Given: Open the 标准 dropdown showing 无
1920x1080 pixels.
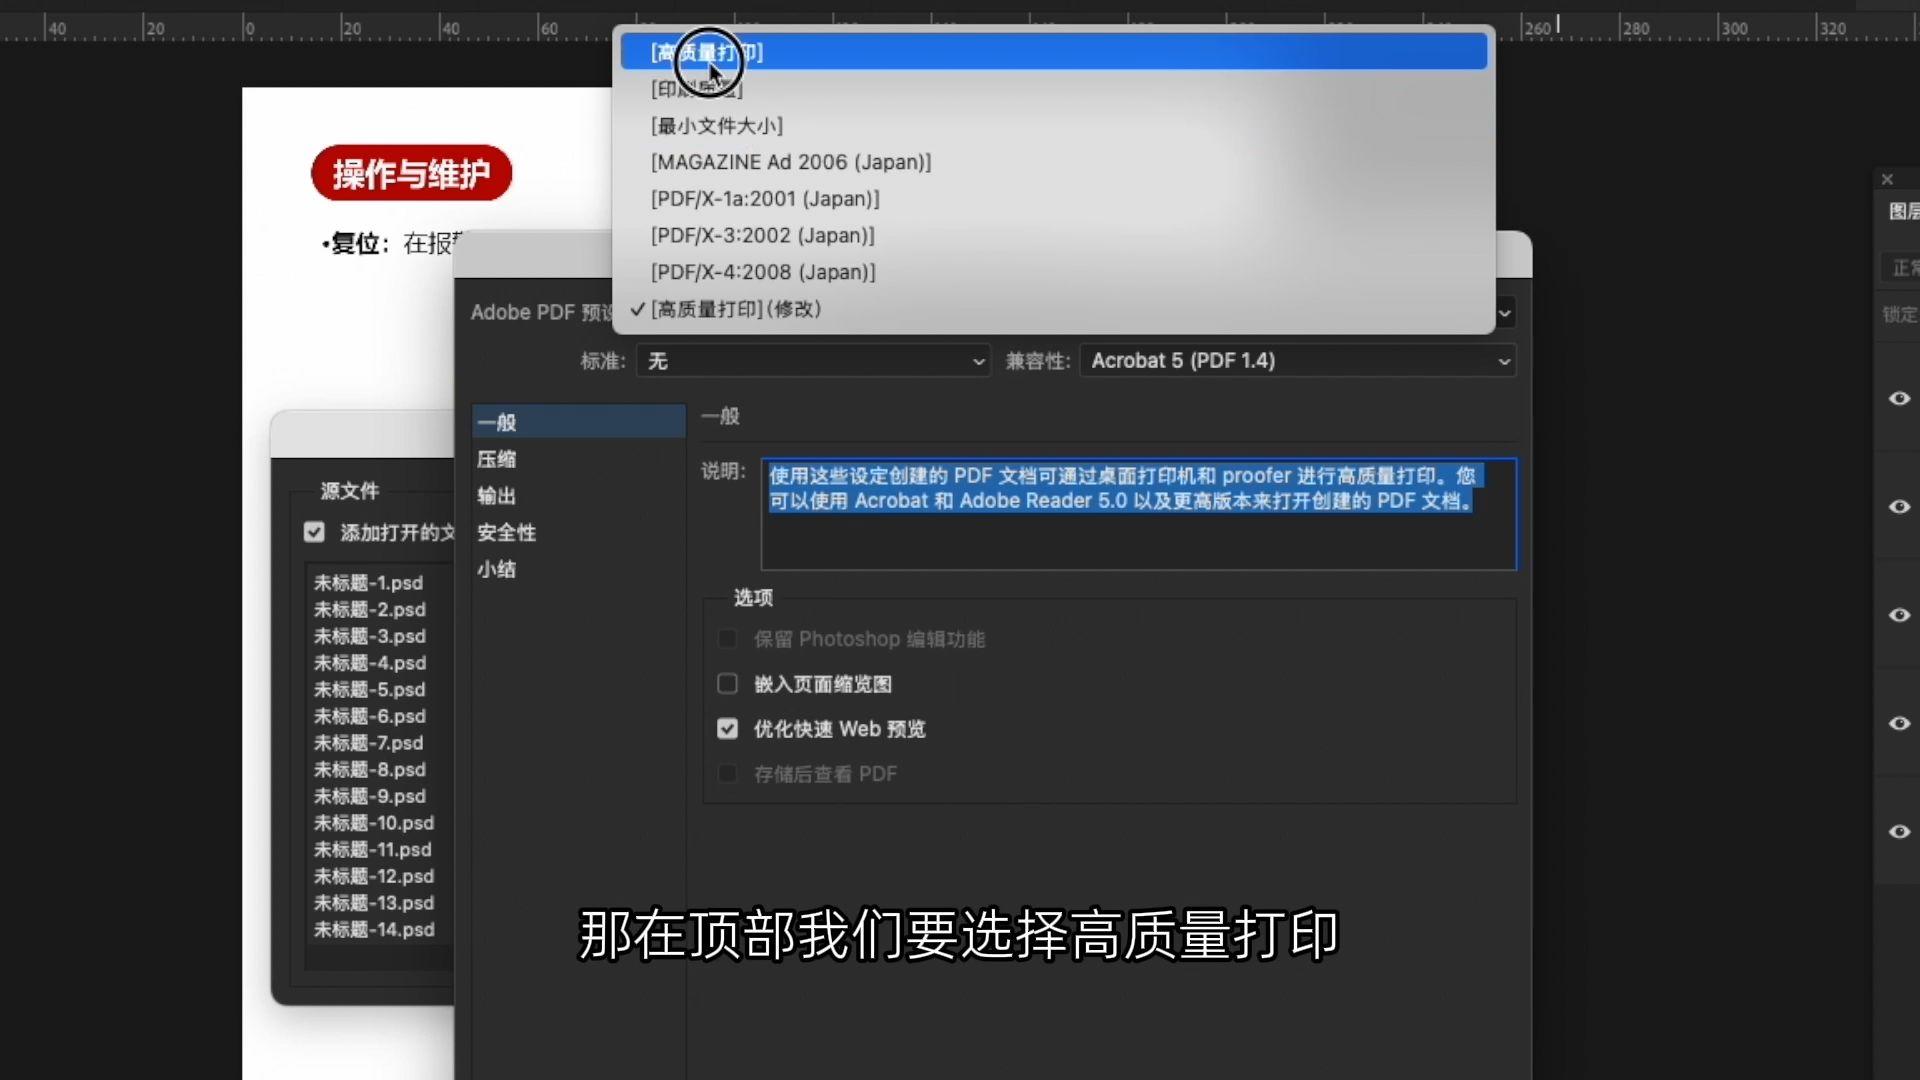Looking at the screenshot, I should pos(813,361).
